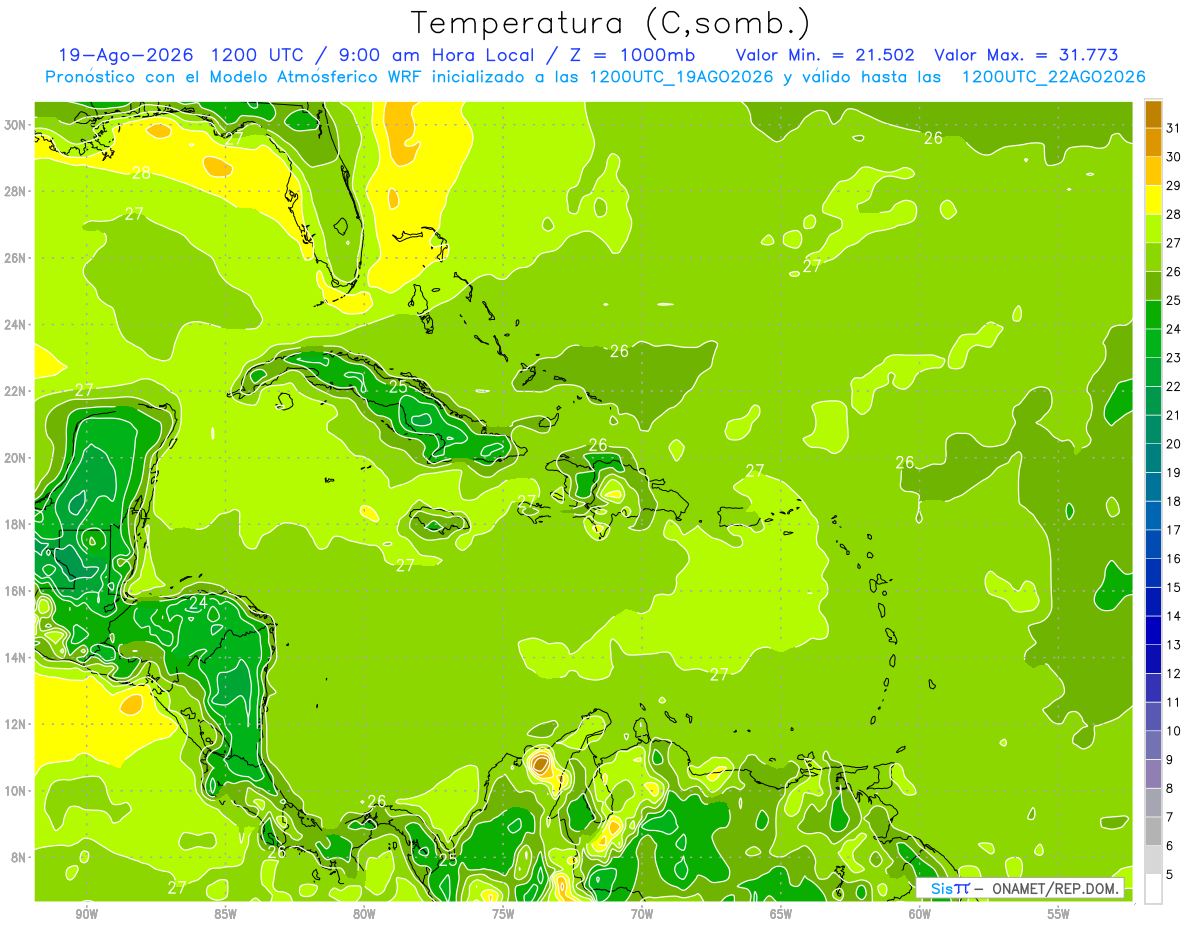Click the "5" colorbar scale label

pyautogui.click(x=1170, y=875)
